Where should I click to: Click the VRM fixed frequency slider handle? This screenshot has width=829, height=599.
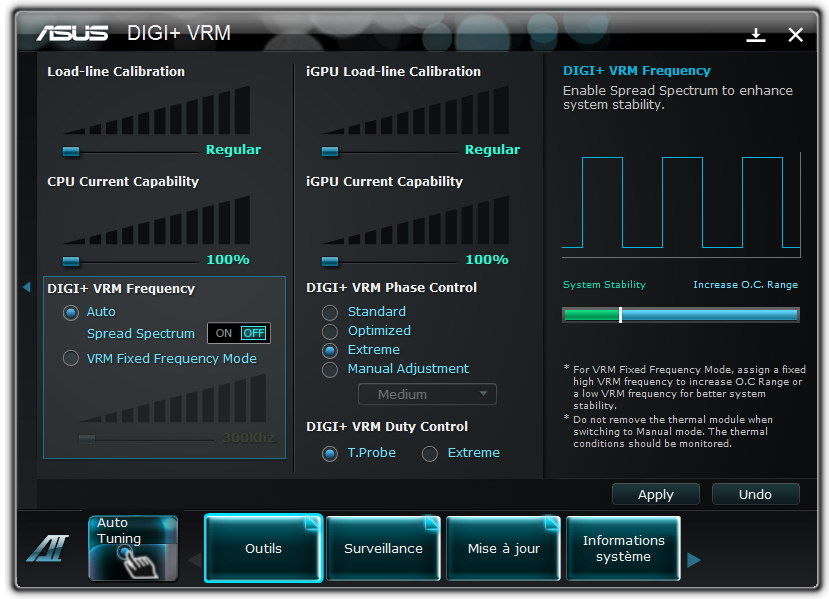pos(87,439)
